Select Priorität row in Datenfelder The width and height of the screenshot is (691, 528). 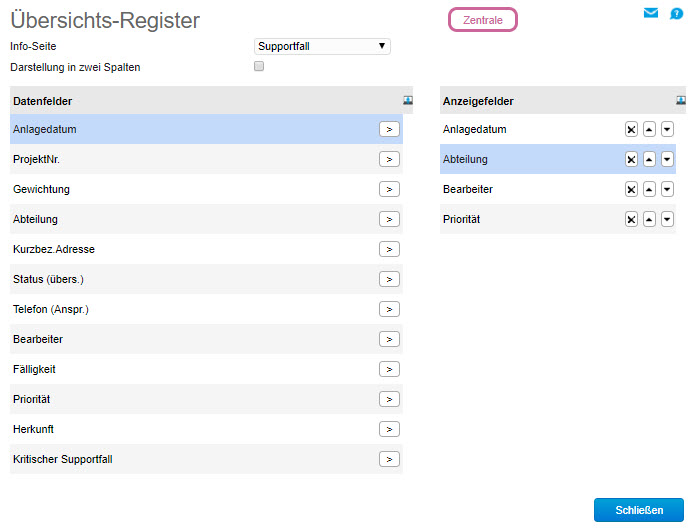(206, 399)
